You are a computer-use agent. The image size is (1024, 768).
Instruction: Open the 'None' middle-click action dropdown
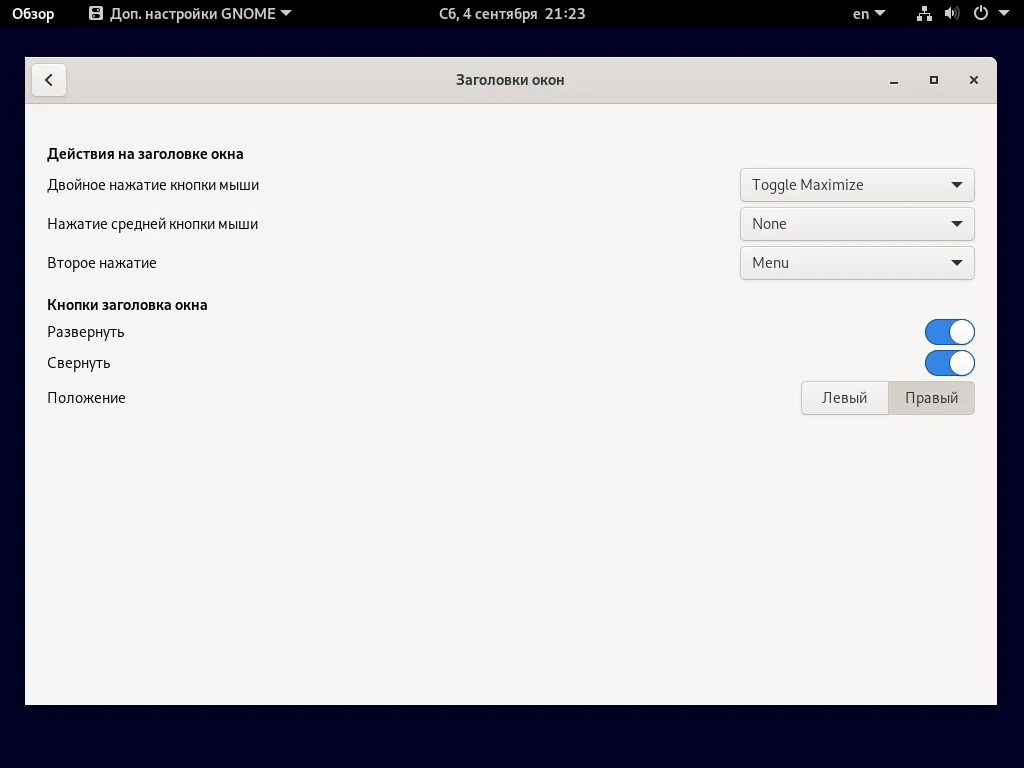point(856,223)
